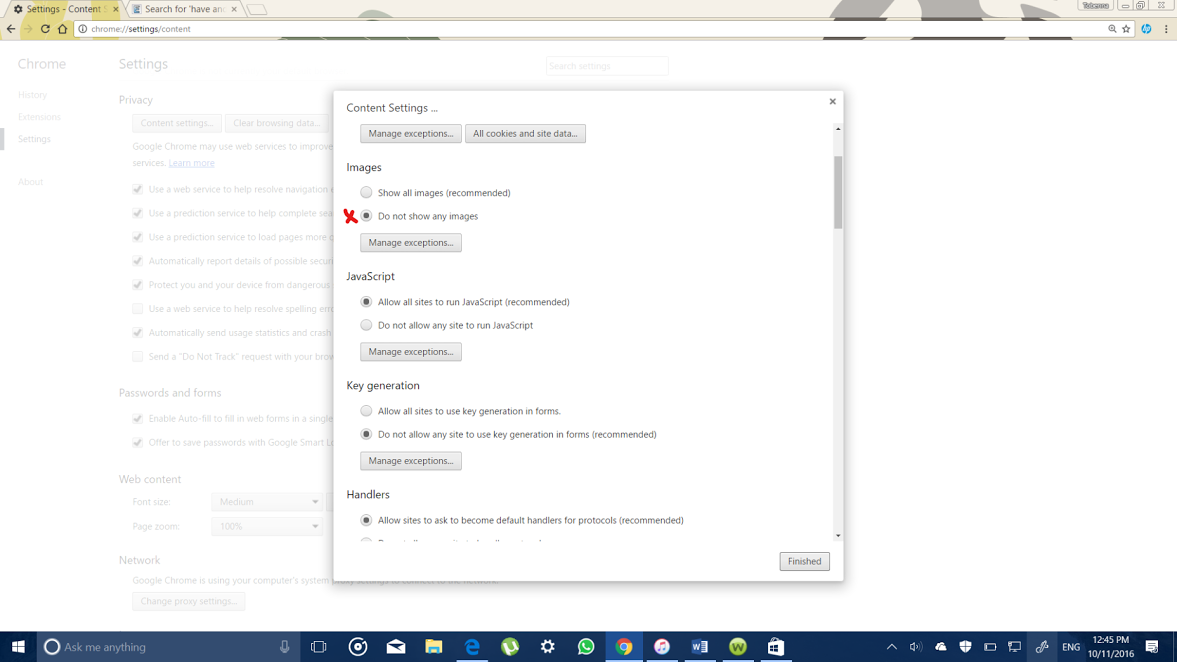
Task: Open Chrome's three-dot menu
Action: 1166,29
